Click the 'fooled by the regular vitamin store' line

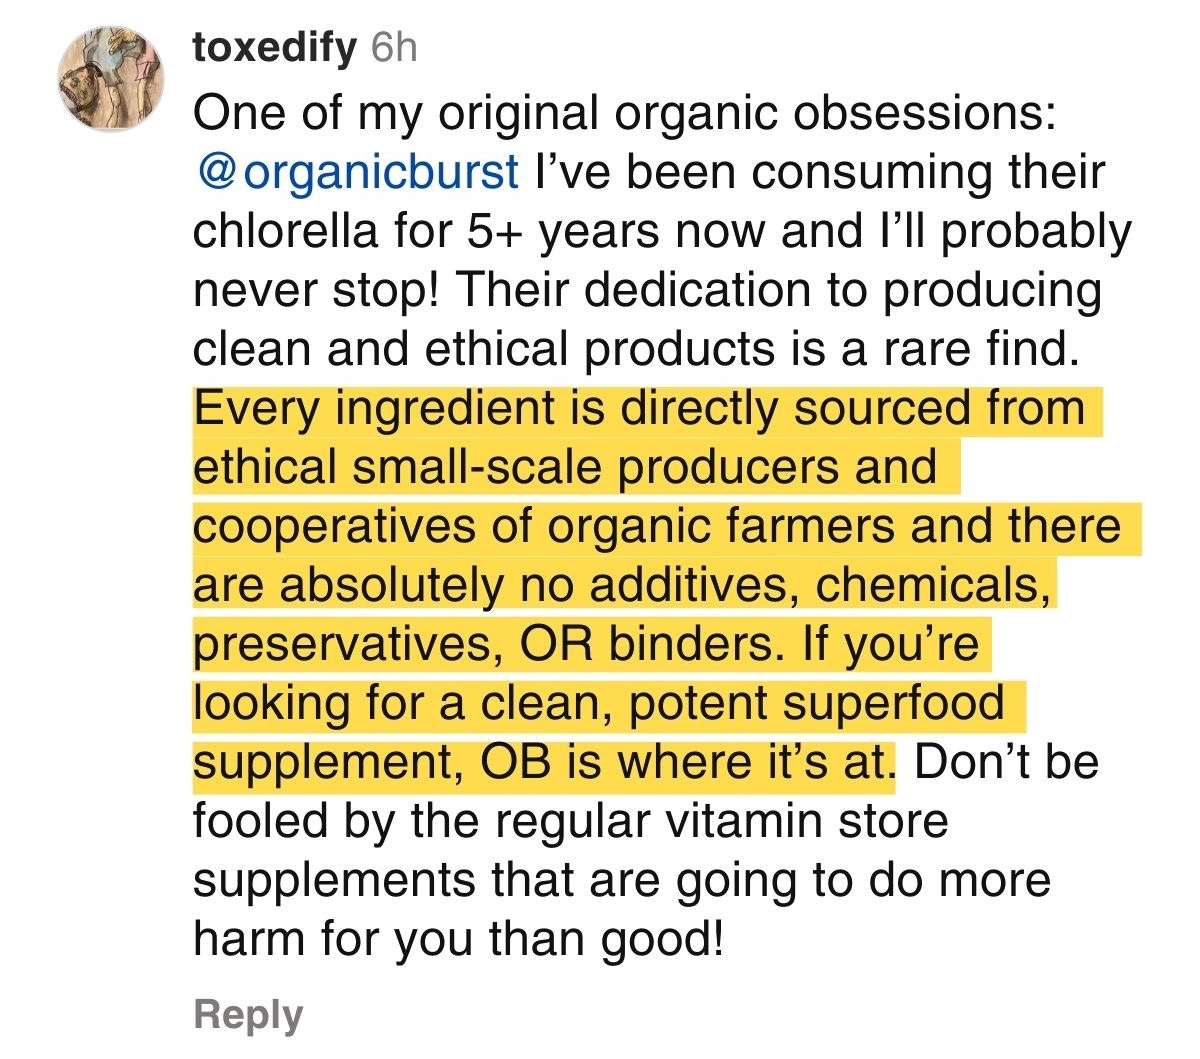tap(570, 821)
